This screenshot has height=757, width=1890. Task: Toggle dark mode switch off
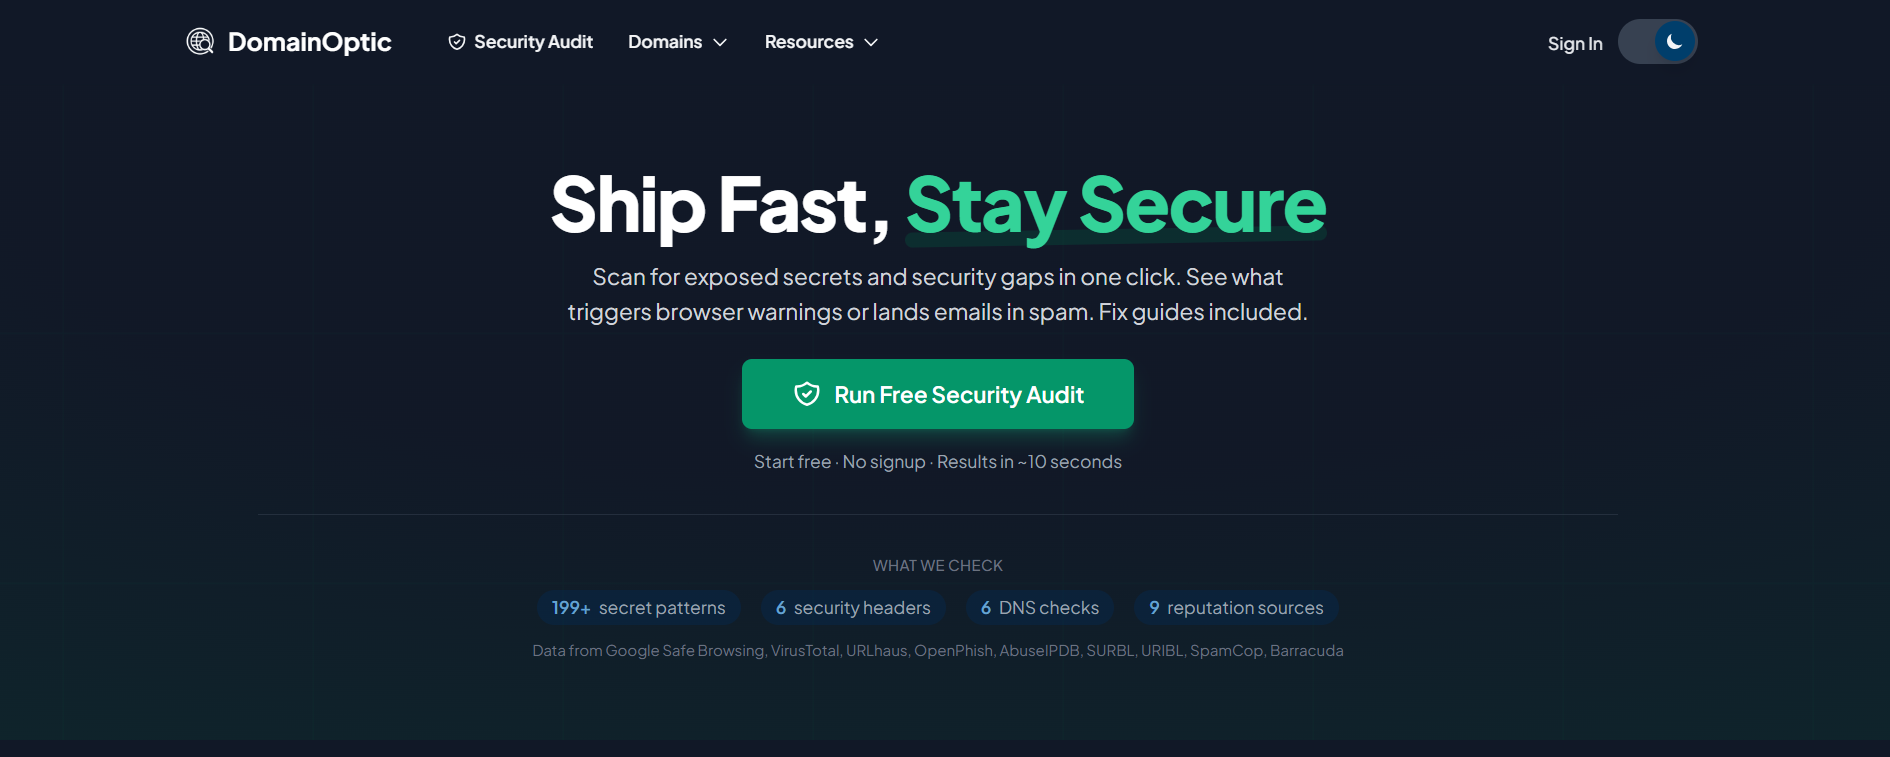coord(1657,42)
